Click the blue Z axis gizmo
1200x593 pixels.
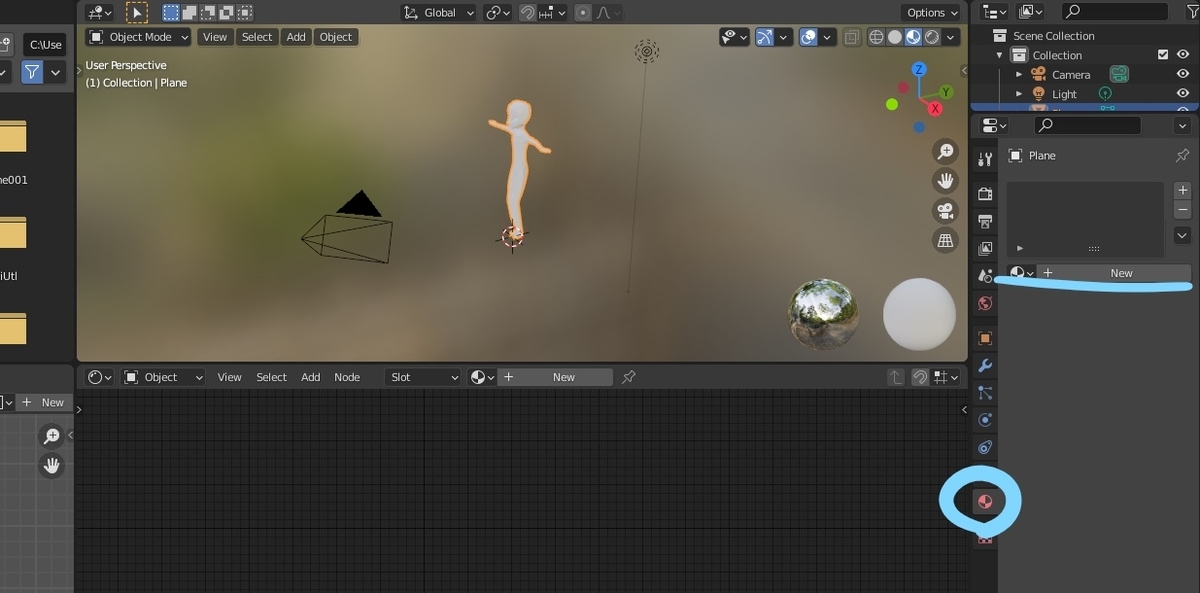click(x=919, y=70)
